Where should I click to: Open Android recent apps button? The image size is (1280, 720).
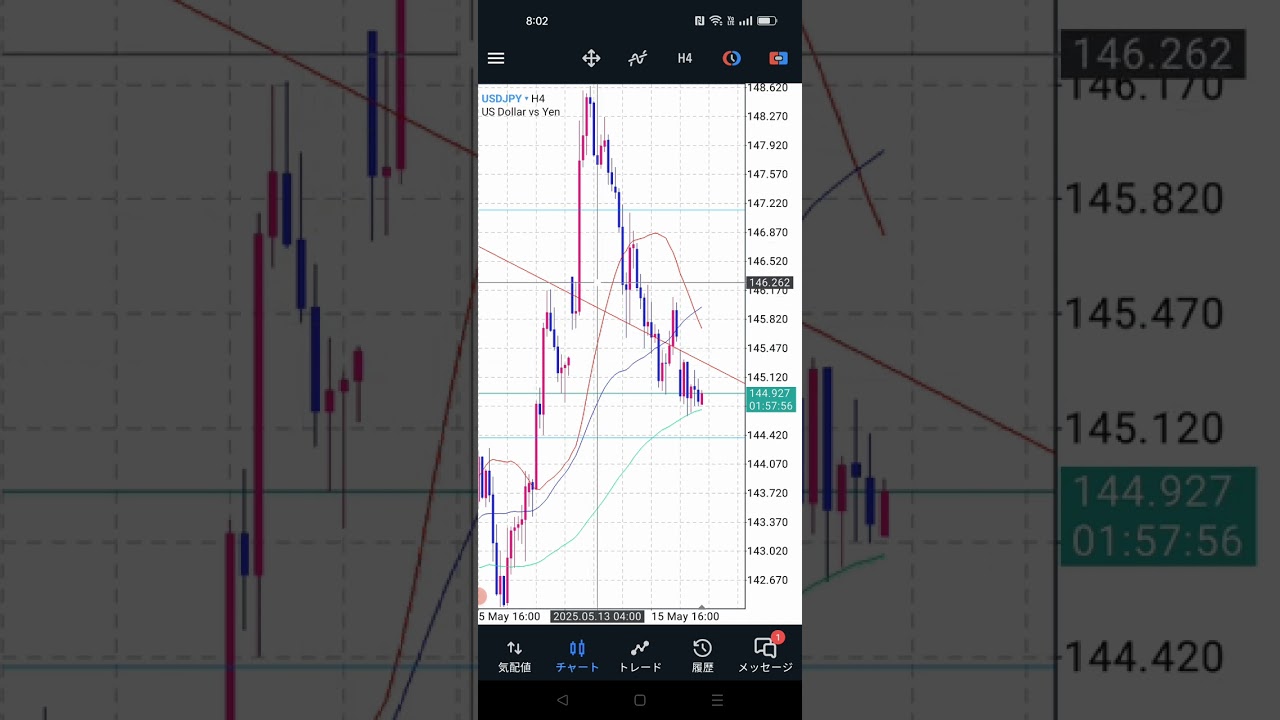click(717, 701)
